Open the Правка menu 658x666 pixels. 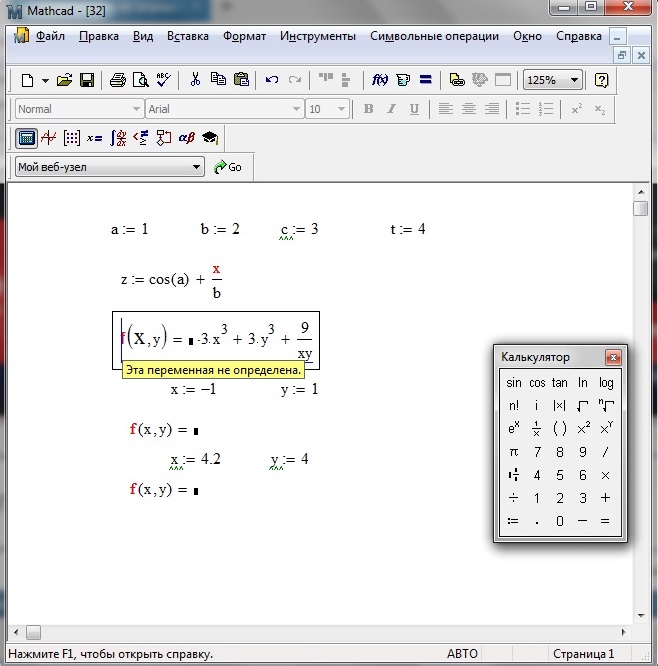99,37
